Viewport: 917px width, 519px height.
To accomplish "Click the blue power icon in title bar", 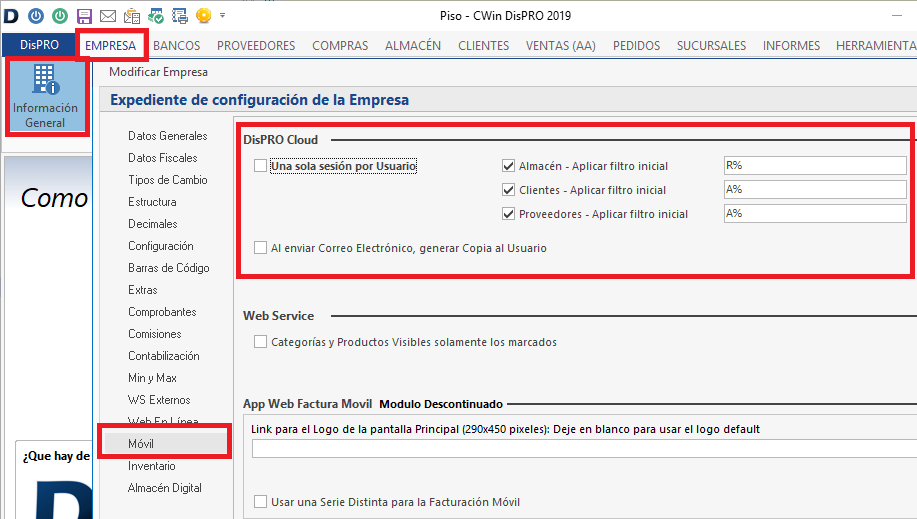I will (x=36, y=16).
